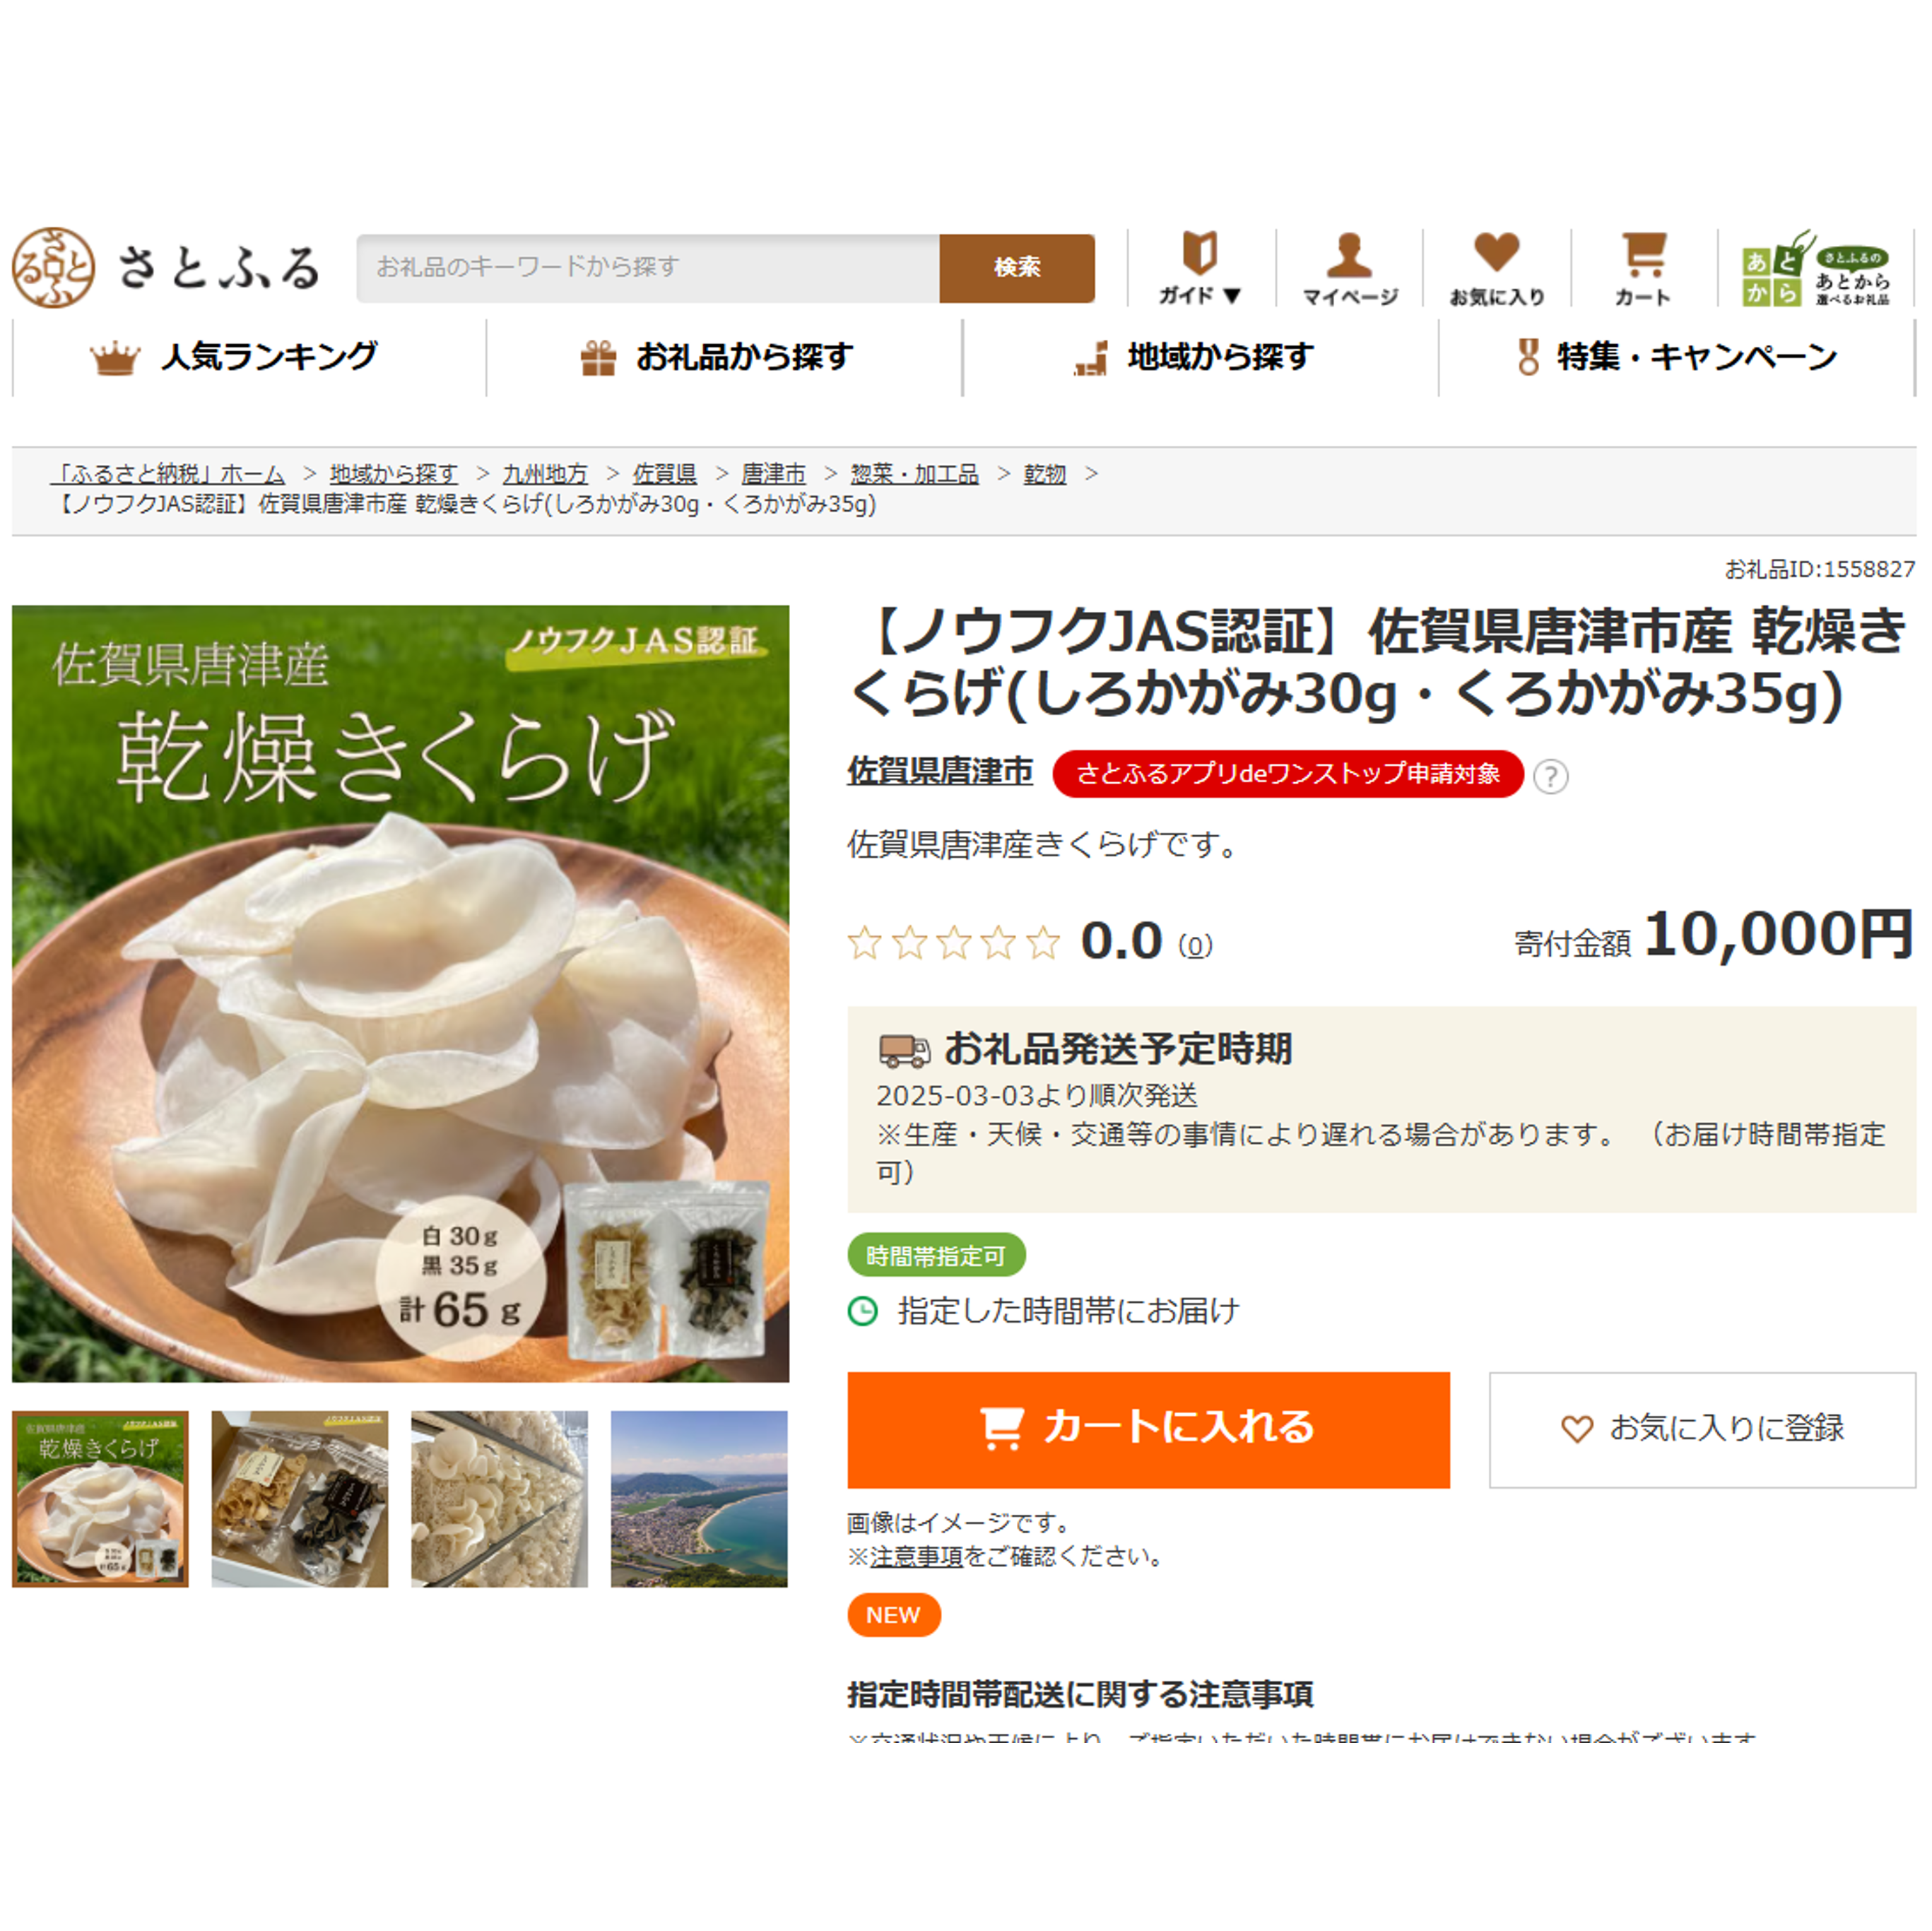Viewport: 1932px width, 1931px height.
Task: Click the さとふる logo
Action: [x=166, y=267]
